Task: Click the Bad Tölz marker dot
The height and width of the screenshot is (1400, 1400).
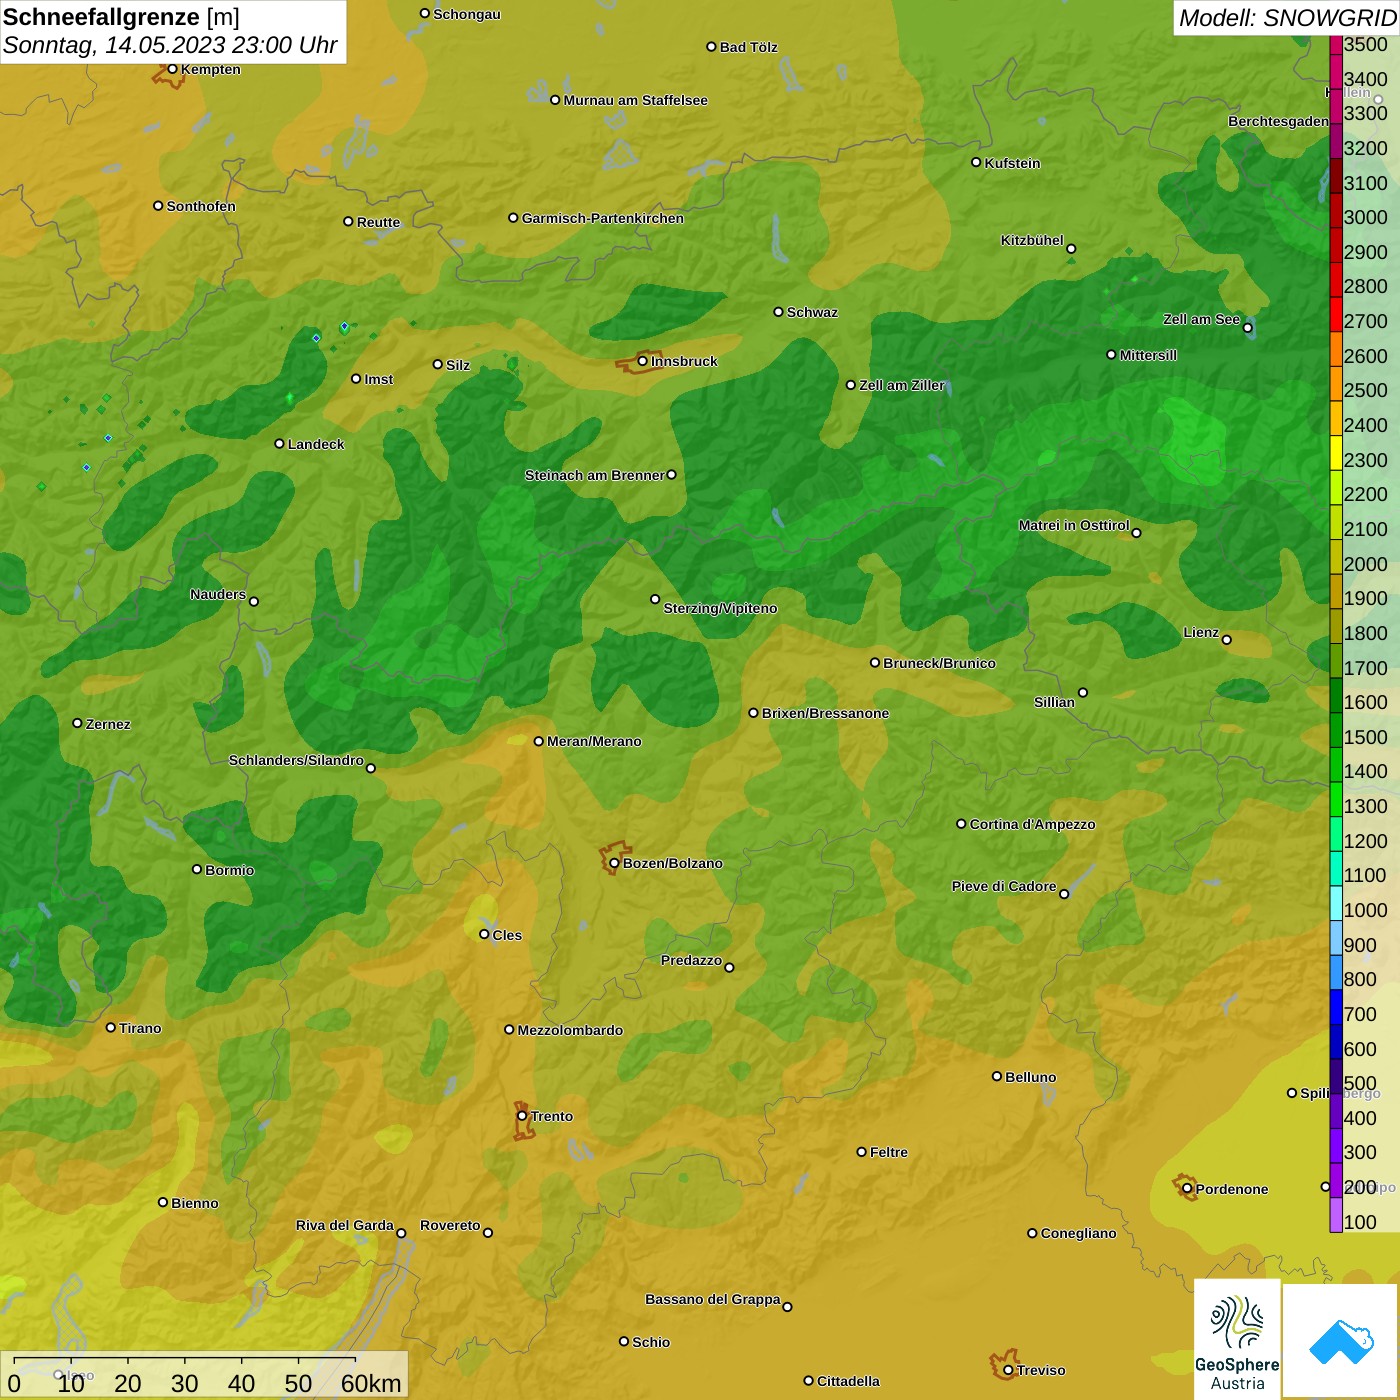Action: click(x=711, y=47)
